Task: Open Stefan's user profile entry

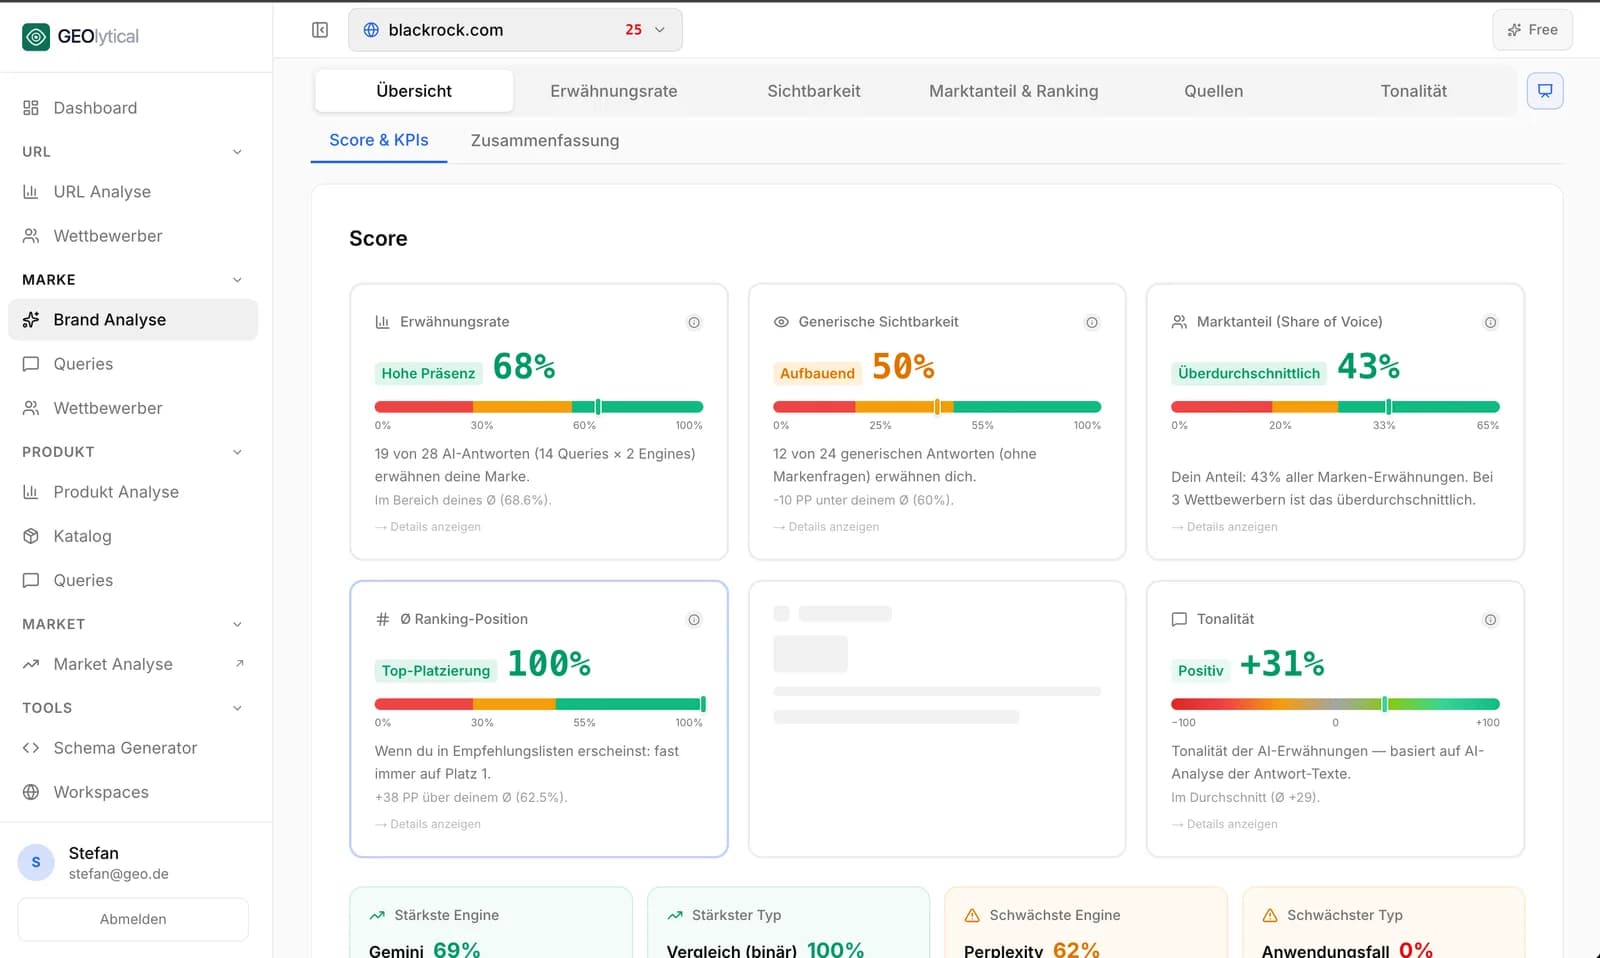Action: tap(133, 862)
